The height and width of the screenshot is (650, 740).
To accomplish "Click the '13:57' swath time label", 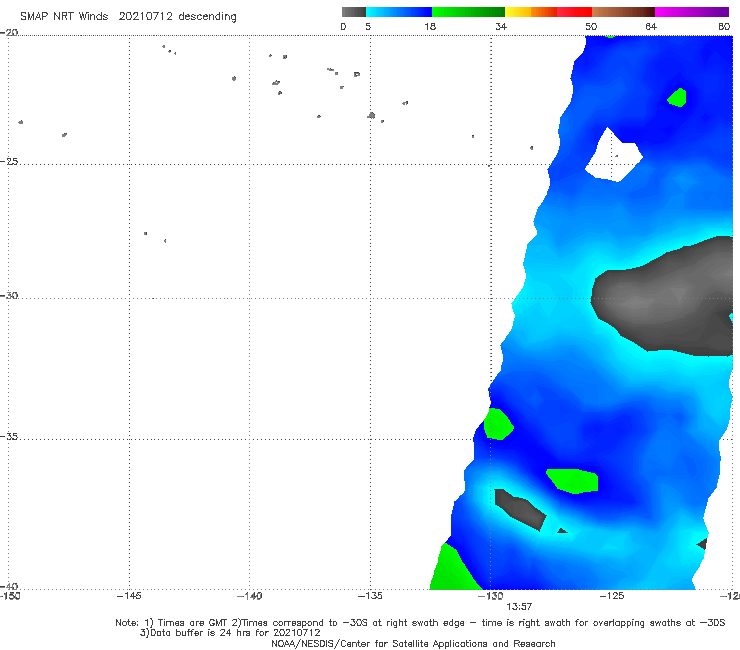I will [519, 607].
